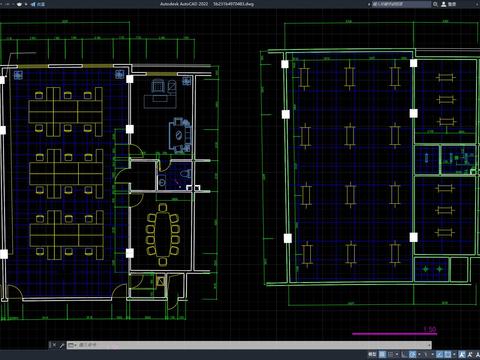Open the user sign-in account icon

click(x=444, y=4)
